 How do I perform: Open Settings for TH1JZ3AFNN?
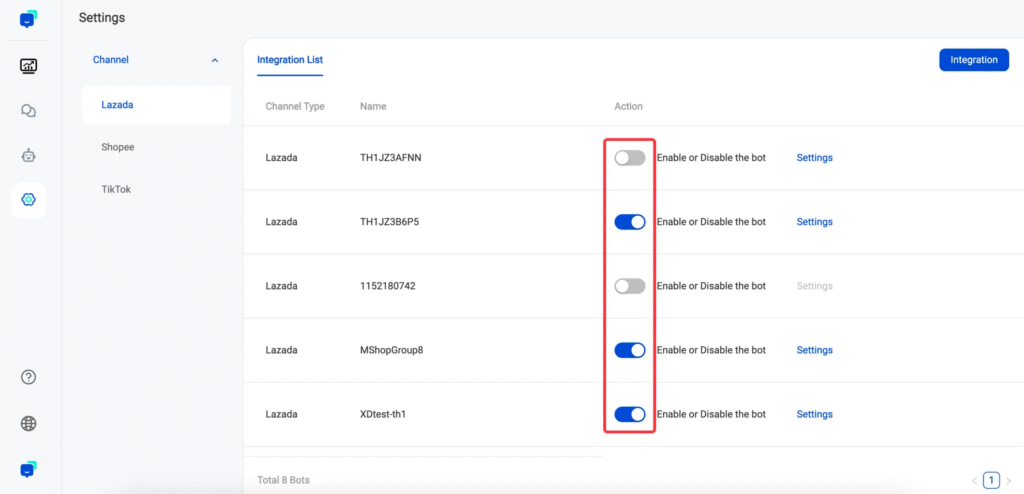point(814,157)
